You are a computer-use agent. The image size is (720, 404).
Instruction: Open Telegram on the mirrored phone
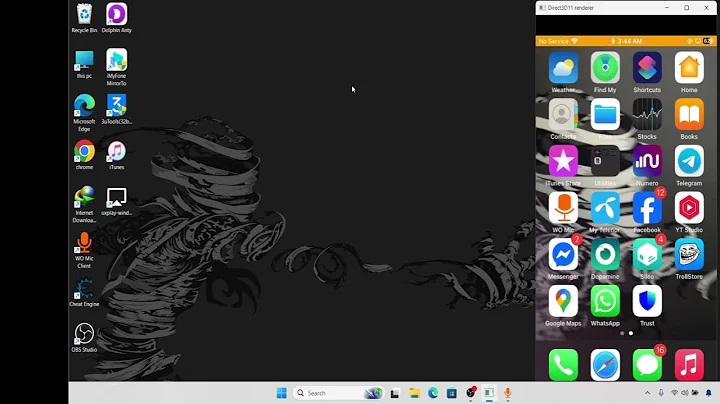tap(689, 161)
